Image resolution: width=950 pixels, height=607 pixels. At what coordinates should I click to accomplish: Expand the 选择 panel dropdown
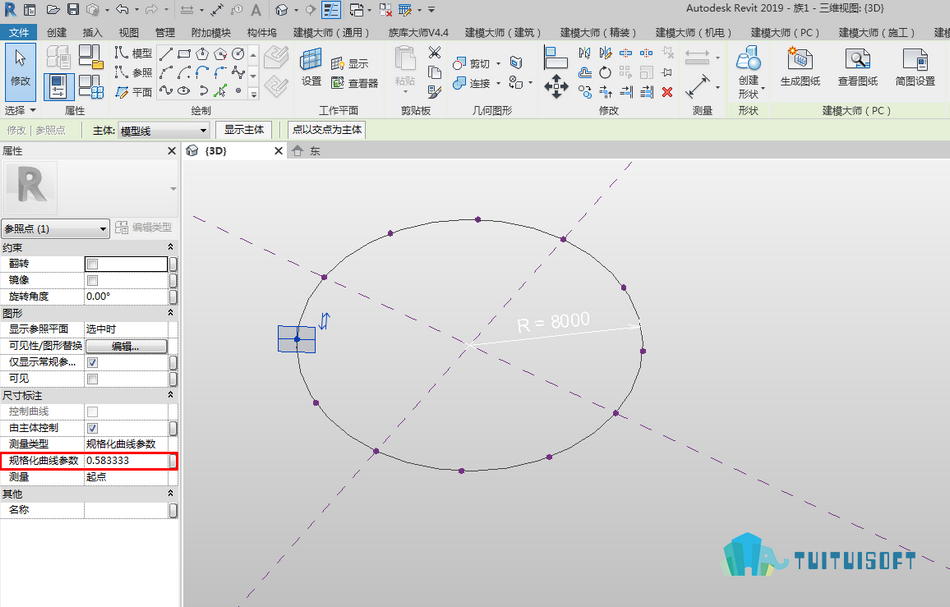pos(21,110)
